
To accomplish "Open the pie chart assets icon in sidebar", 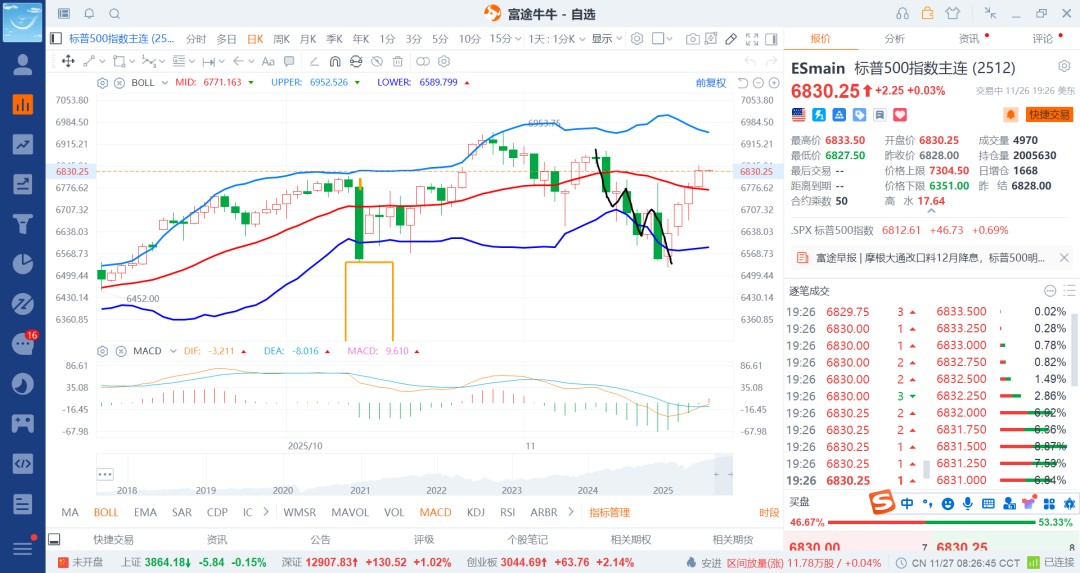I will point(22,264).
